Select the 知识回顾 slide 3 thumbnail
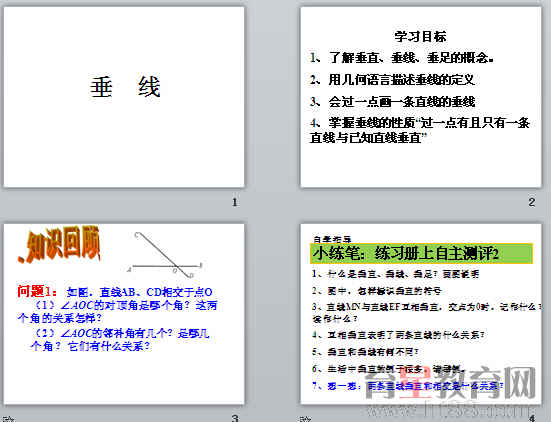551x422 pixels. pos(124,314)
